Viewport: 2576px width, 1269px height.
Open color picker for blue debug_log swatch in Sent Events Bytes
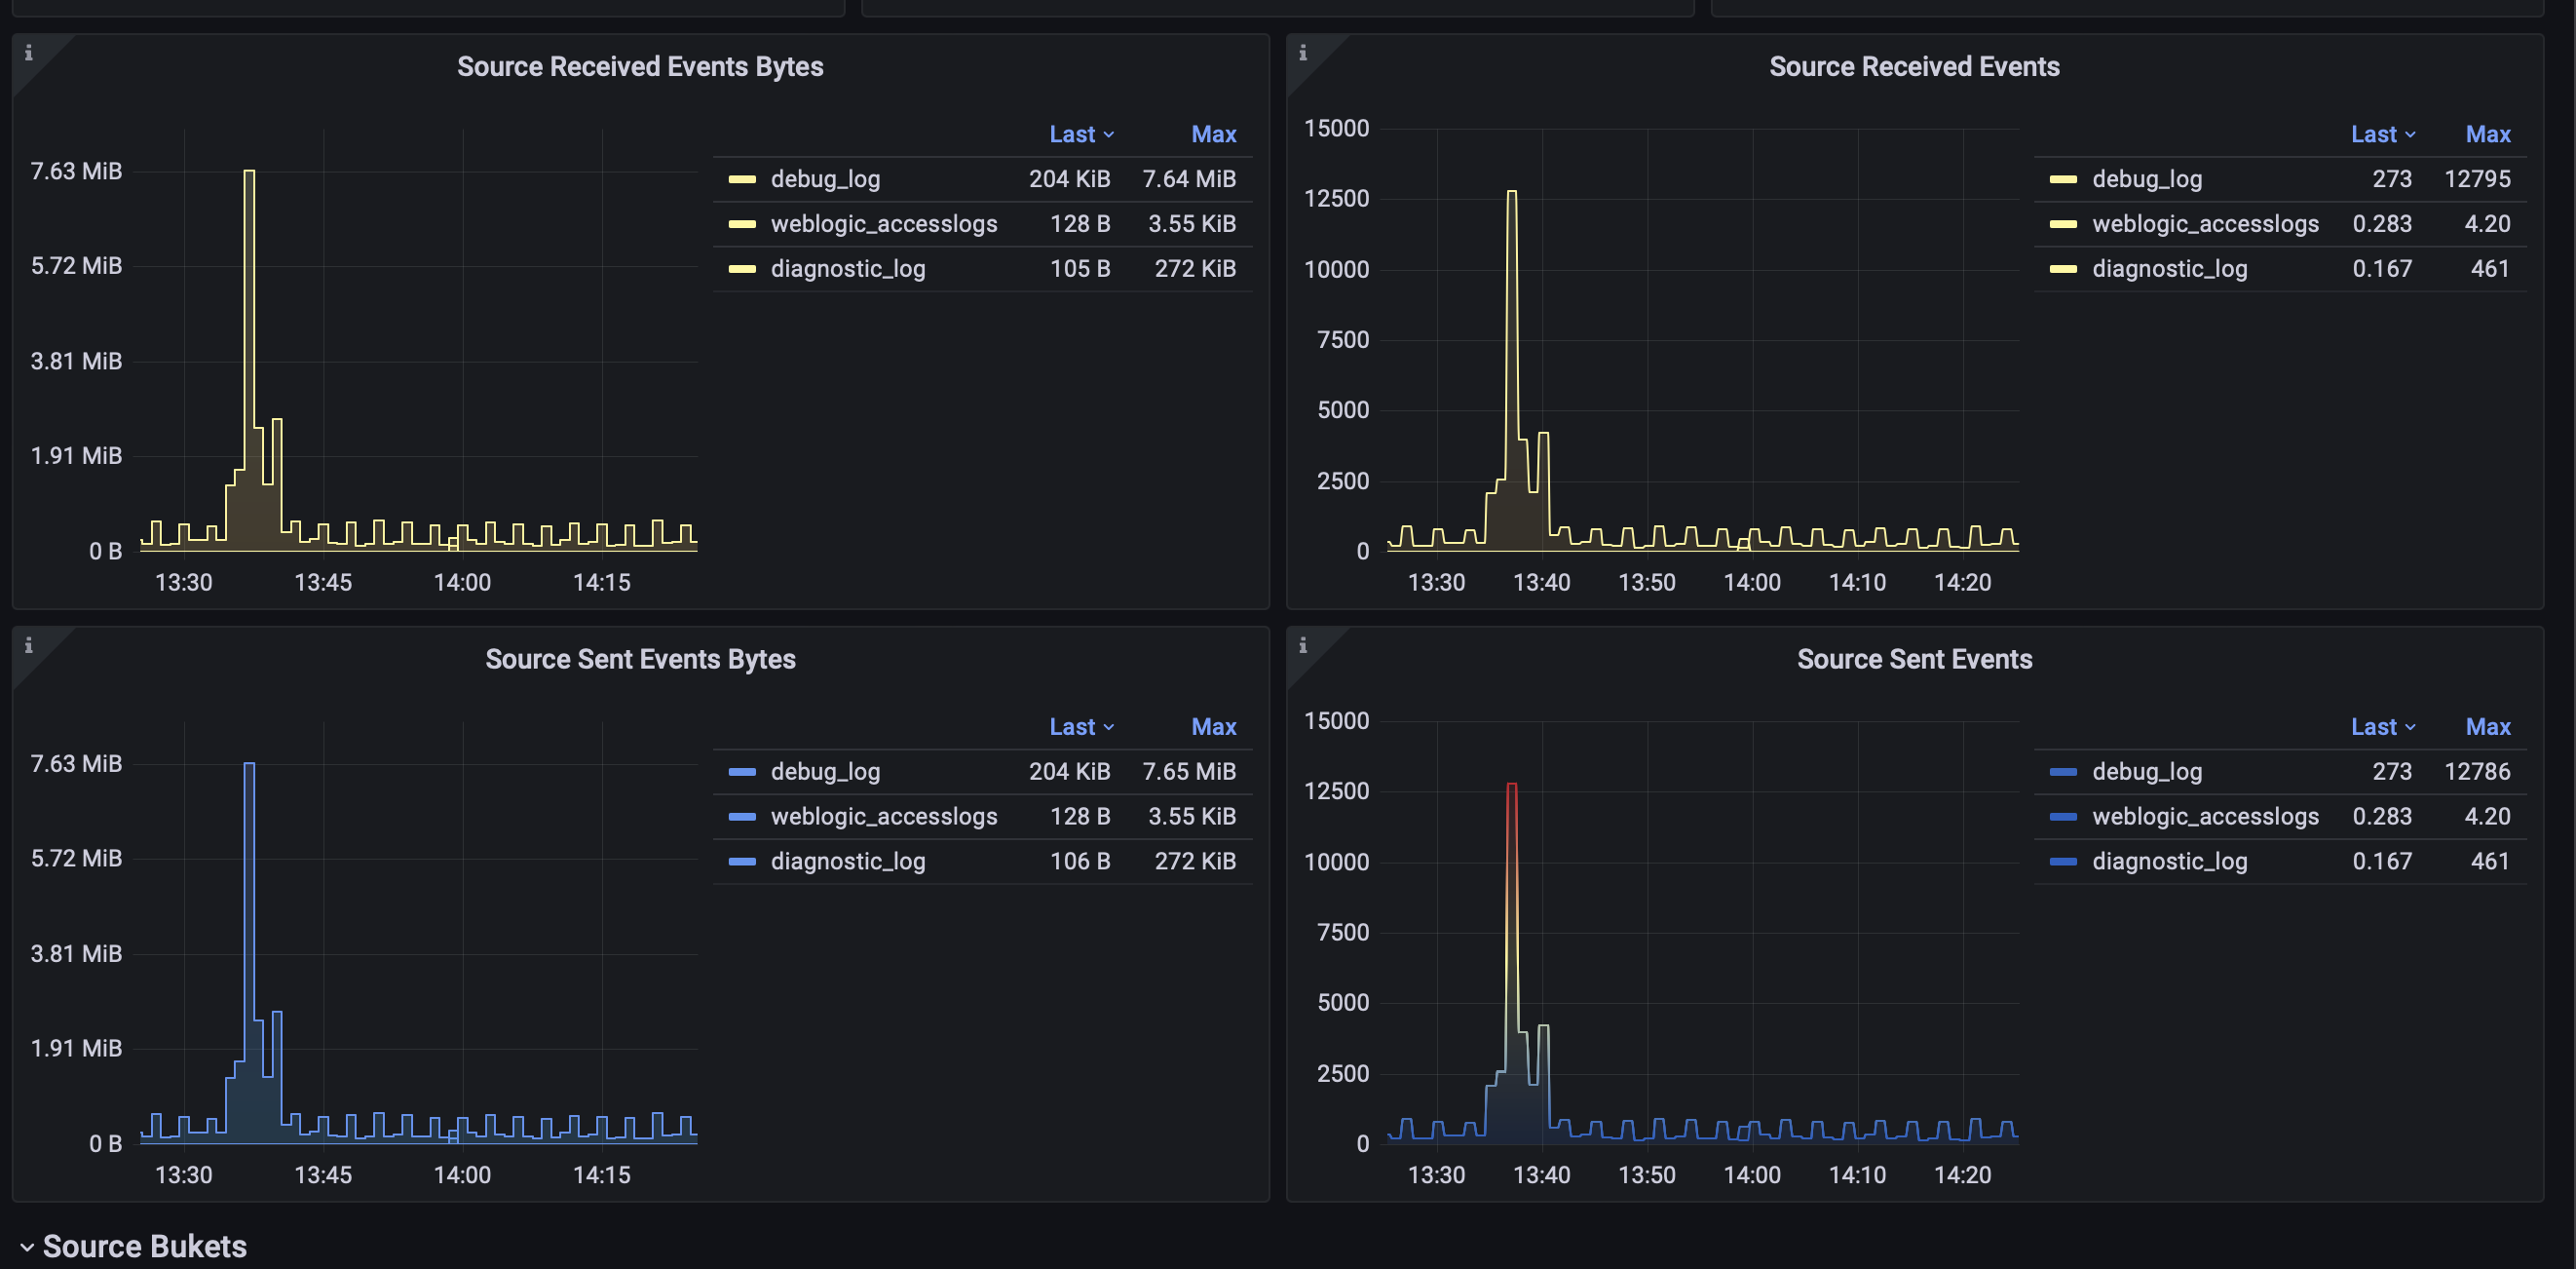[x=742, y=772]
